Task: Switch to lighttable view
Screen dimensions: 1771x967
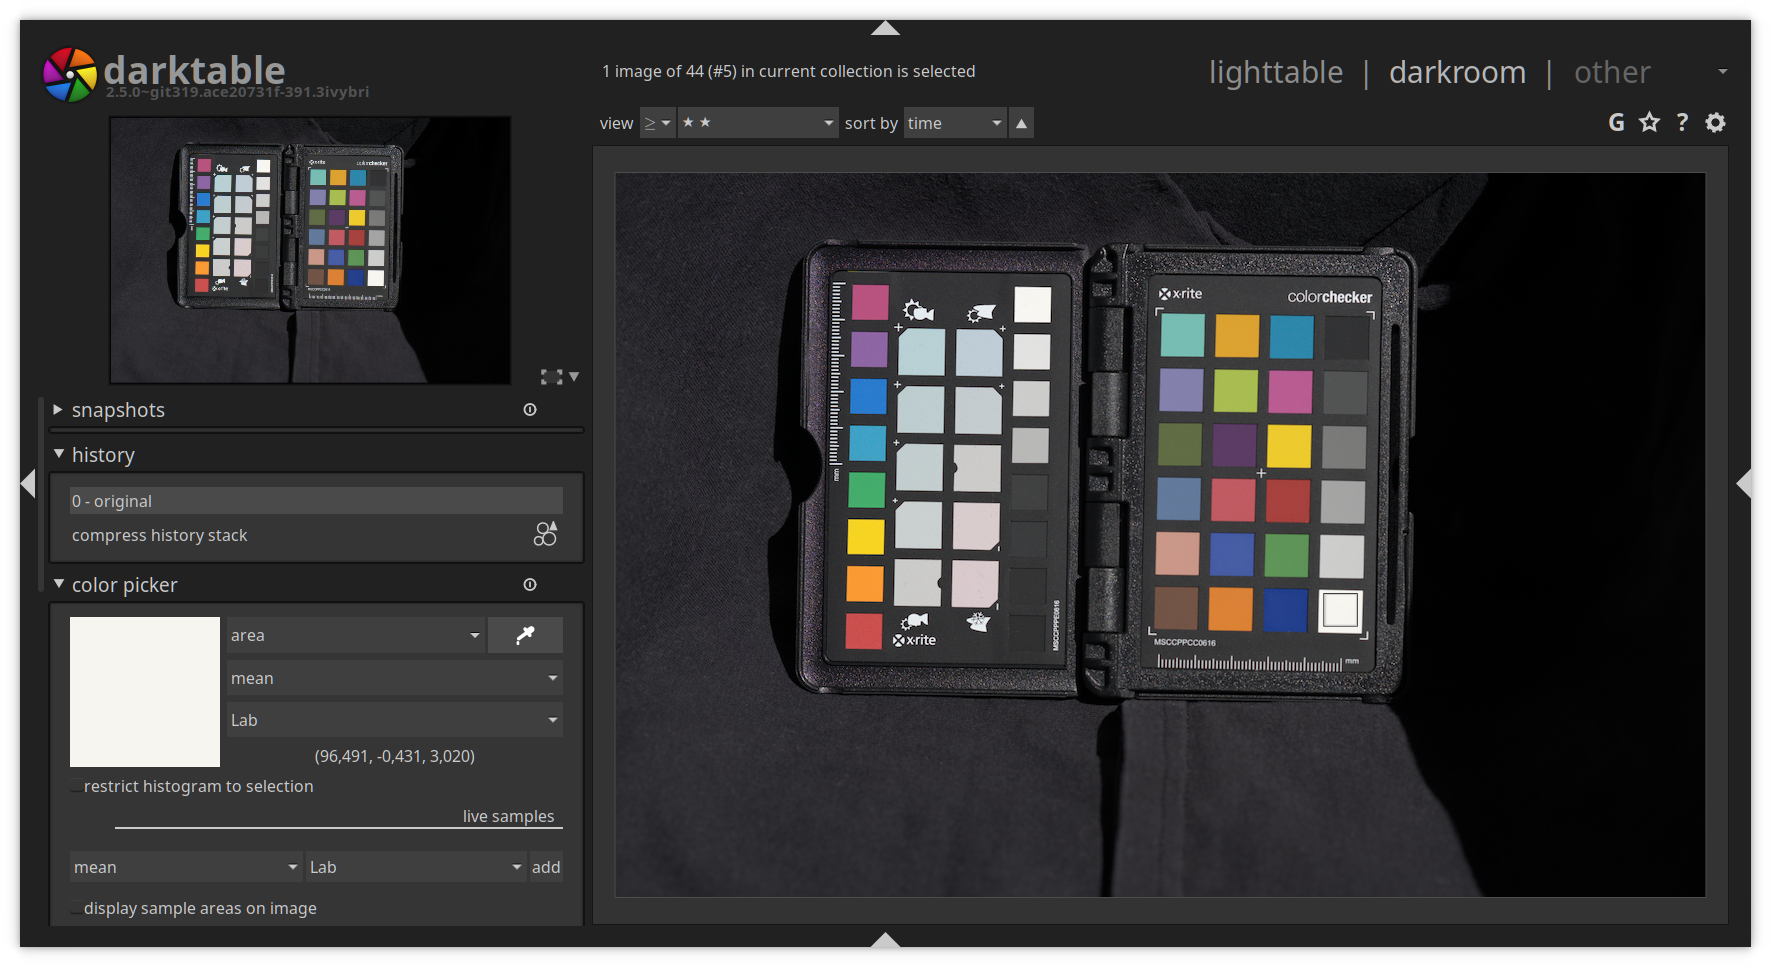Action: click(x=1276, y=72)
